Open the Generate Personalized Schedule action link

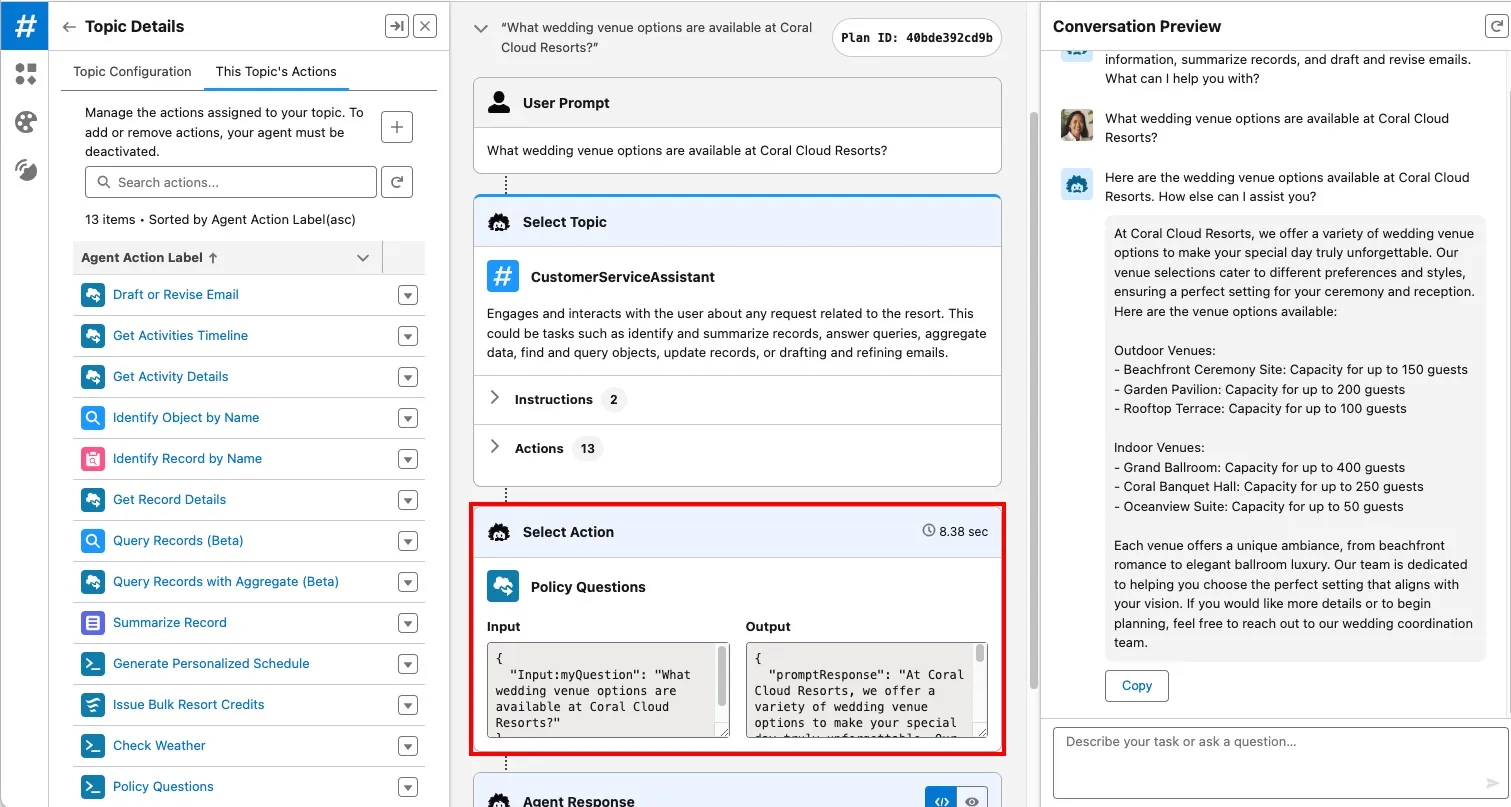click(211, 663)
